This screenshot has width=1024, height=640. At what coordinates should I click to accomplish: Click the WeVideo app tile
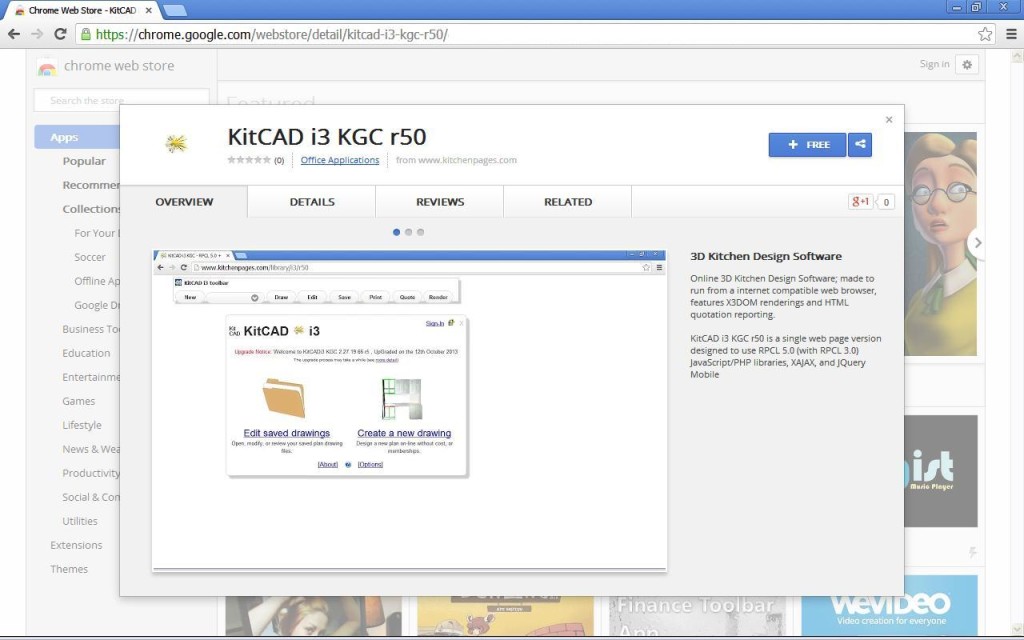coord(889,605)
